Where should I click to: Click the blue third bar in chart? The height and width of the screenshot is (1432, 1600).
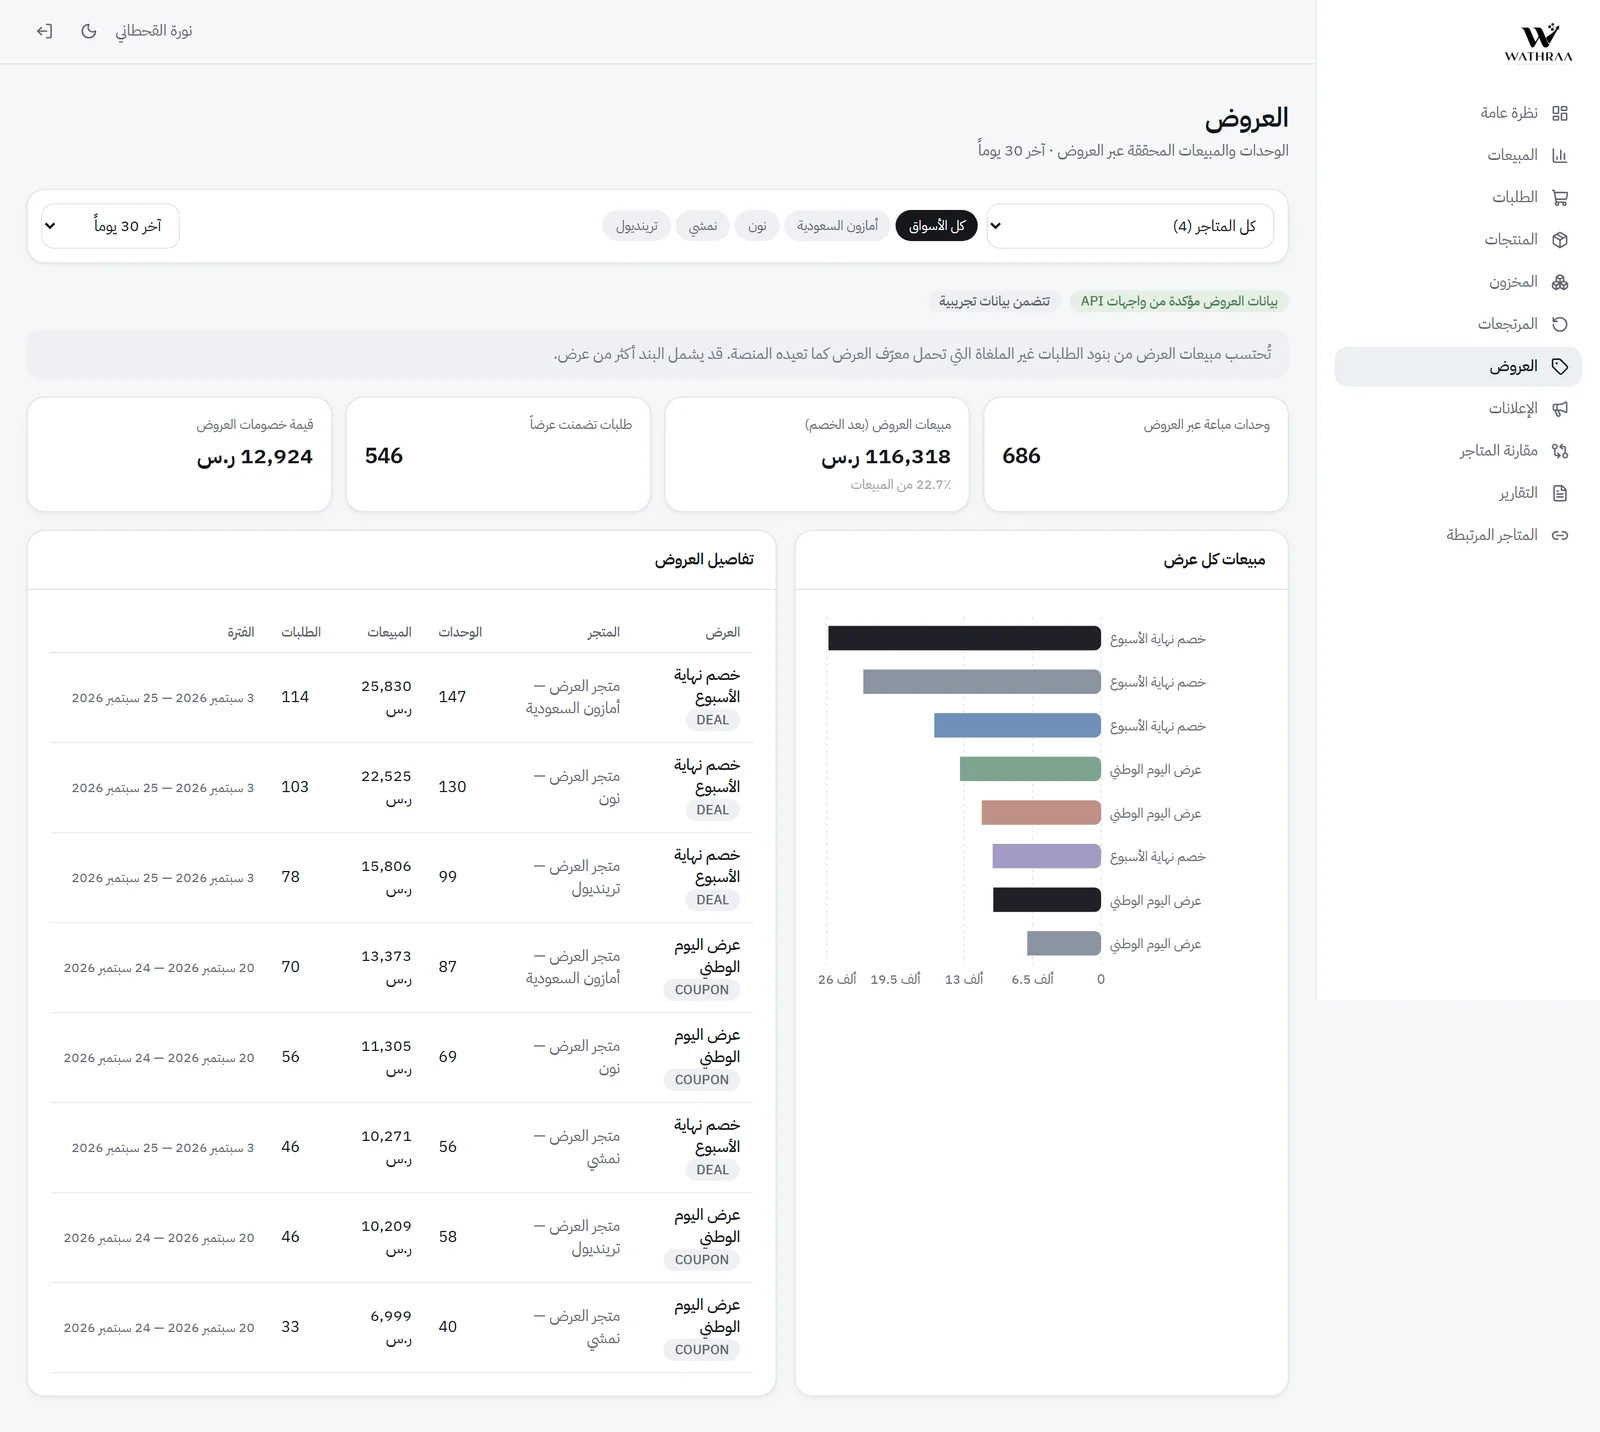pos(1017,726)
